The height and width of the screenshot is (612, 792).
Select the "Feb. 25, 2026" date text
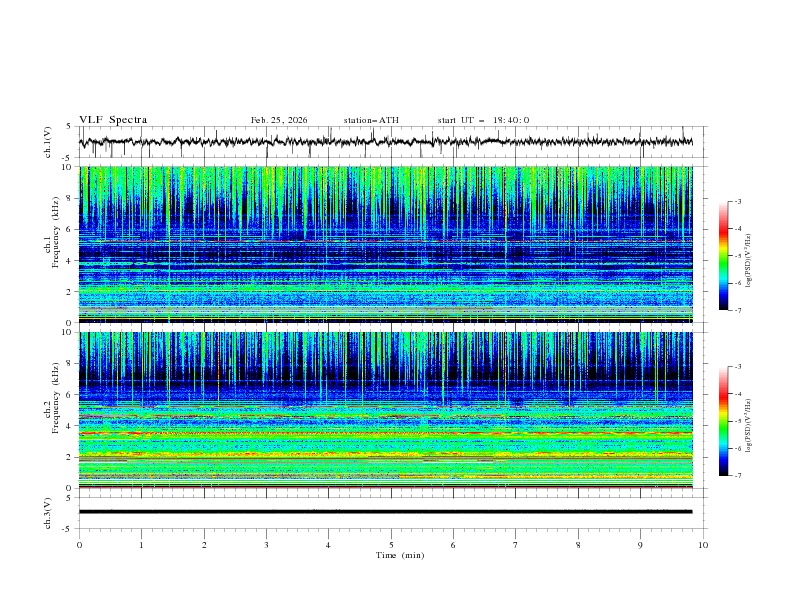[279, 120]
